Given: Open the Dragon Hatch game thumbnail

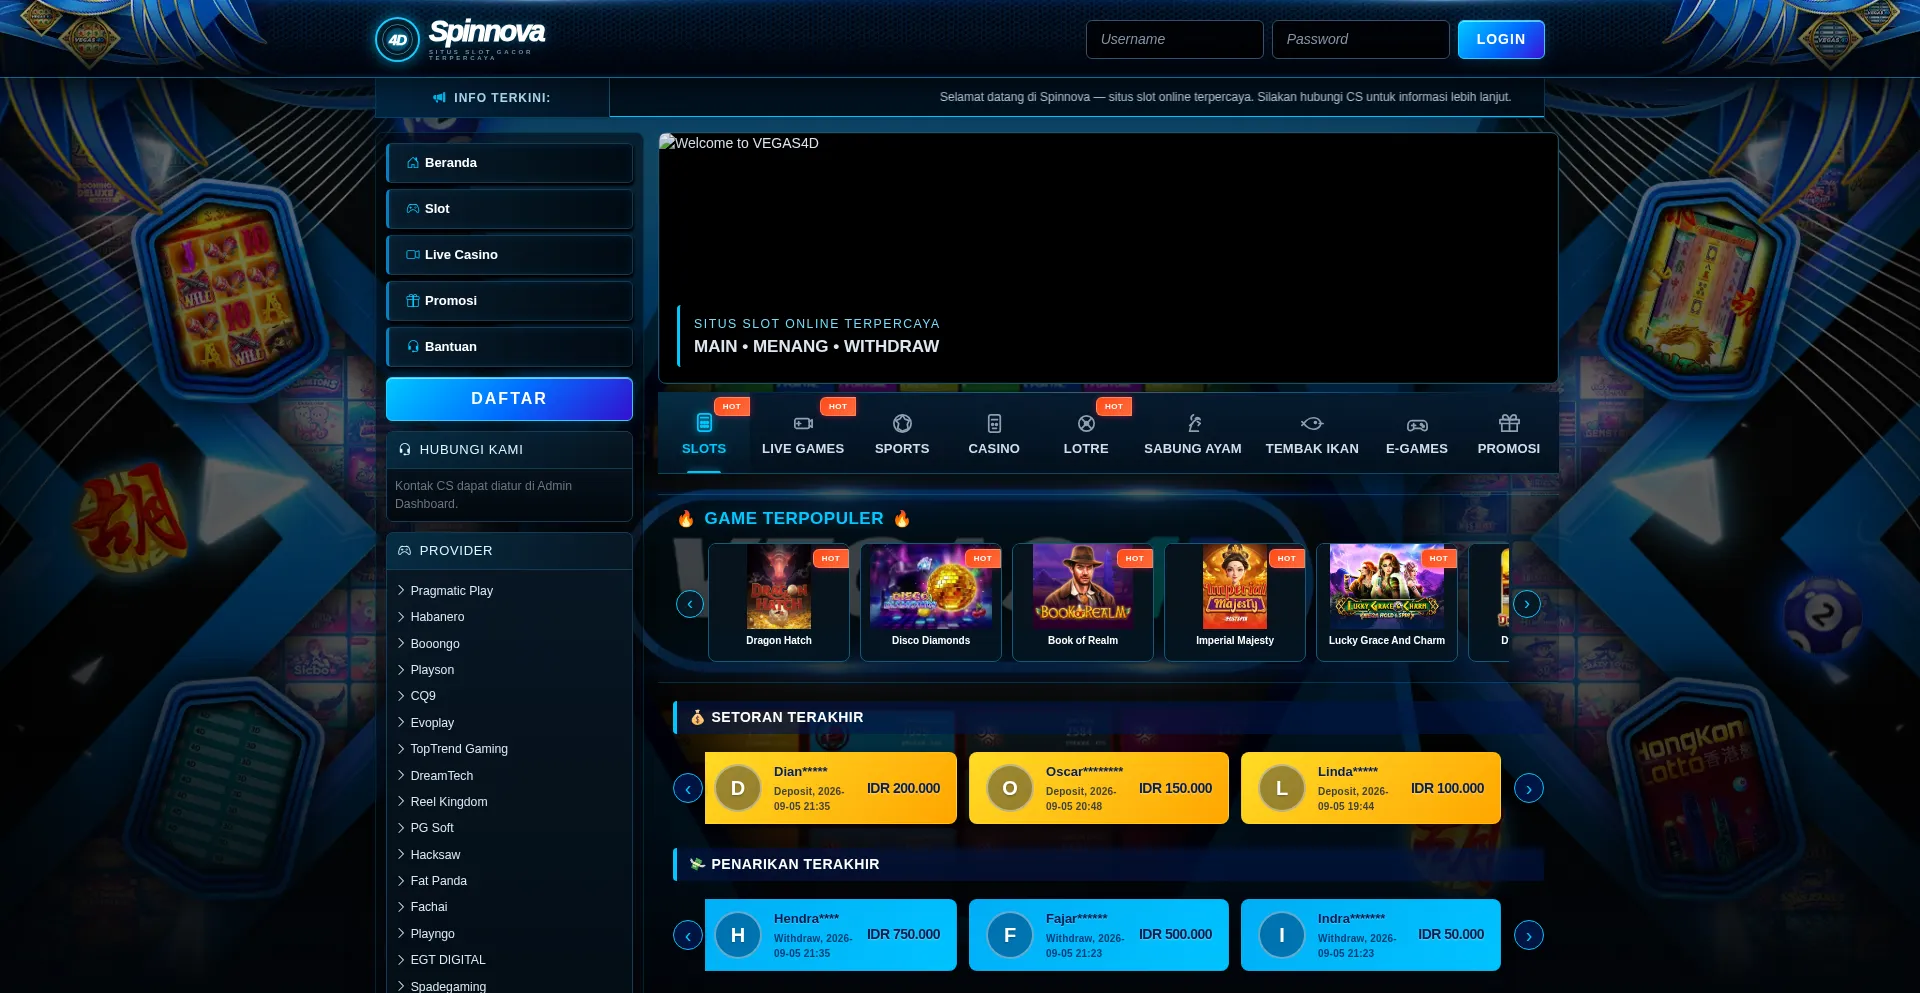Looking at the screenshot, I should 779,588.
